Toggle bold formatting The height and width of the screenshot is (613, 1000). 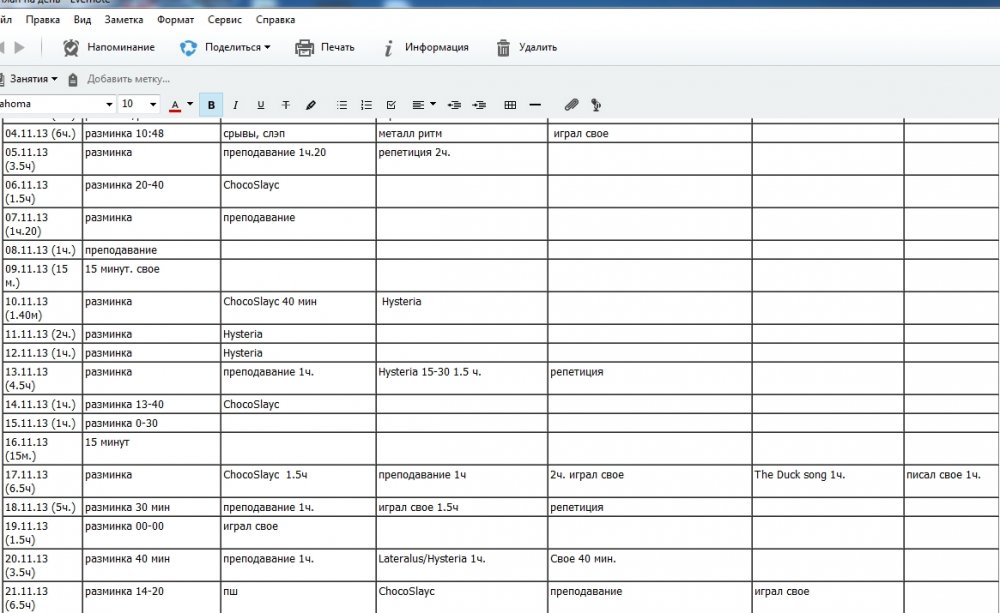211,105
